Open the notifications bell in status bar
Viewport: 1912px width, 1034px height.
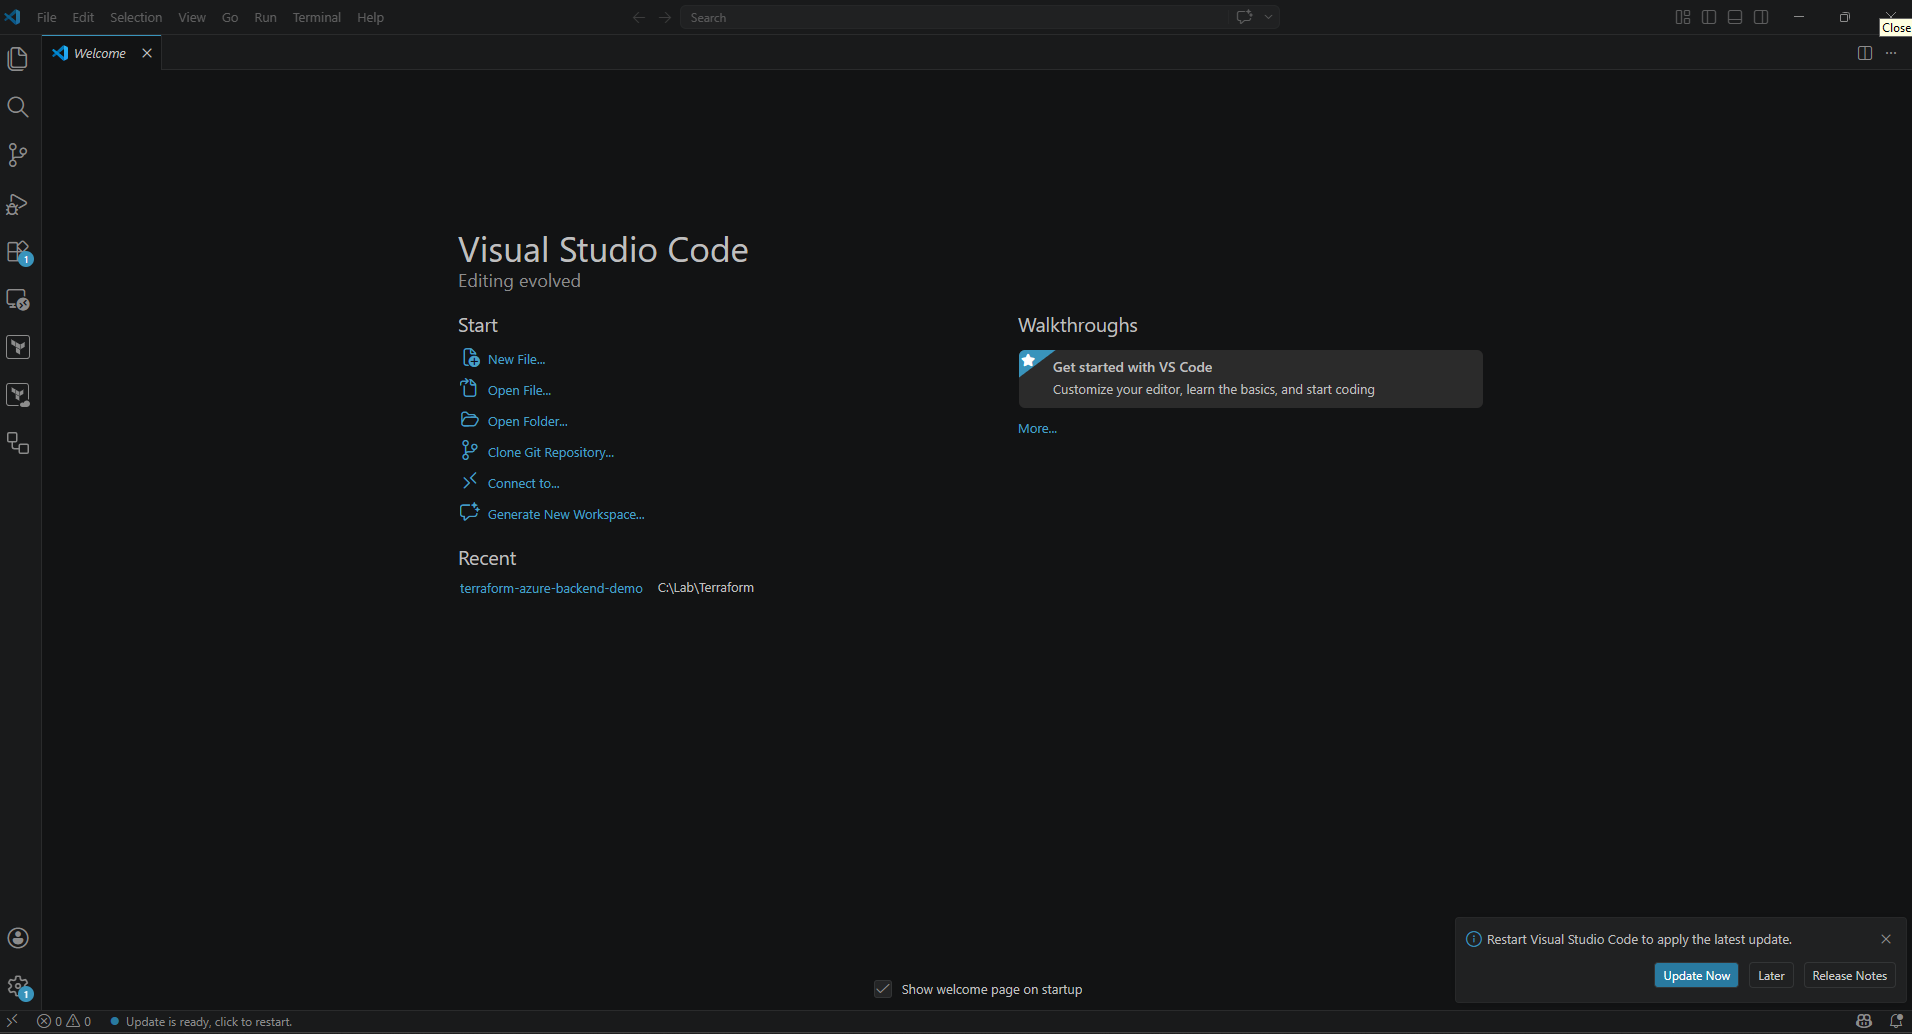(1895, 1021)
